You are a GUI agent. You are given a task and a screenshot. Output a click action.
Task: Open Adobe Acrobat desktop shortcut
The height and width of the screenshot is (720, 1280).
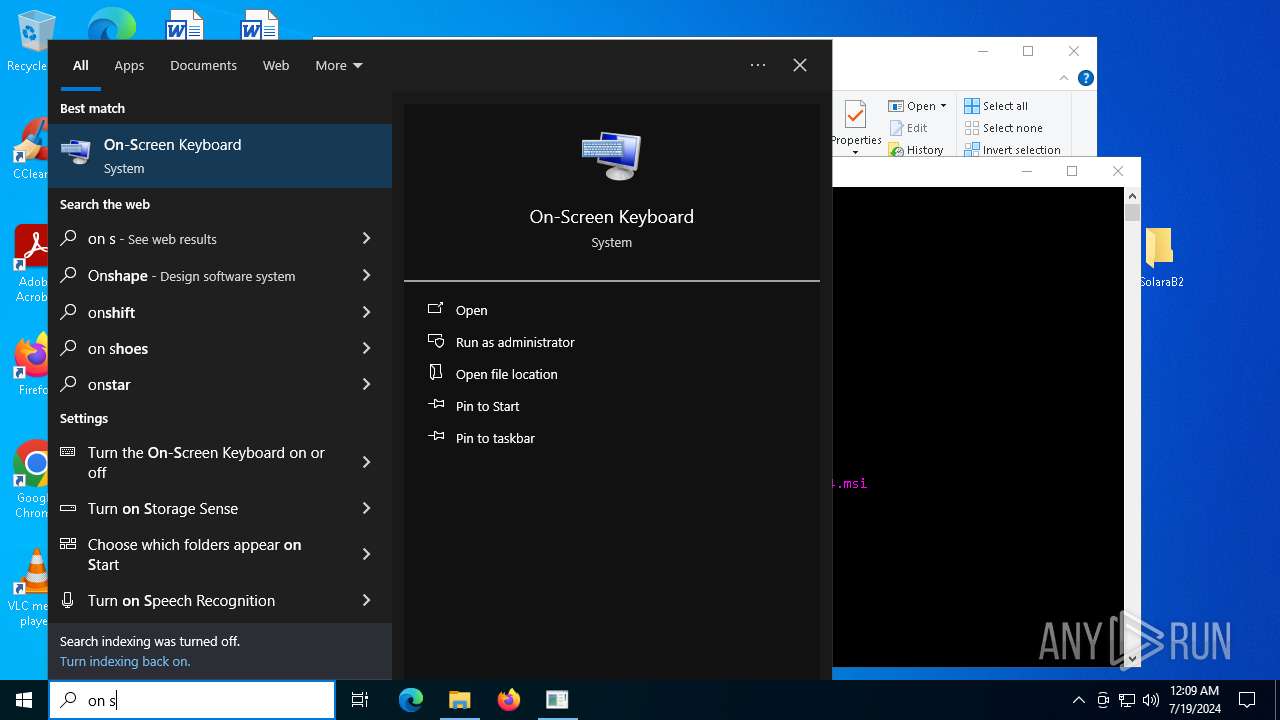tap(32, 263)
